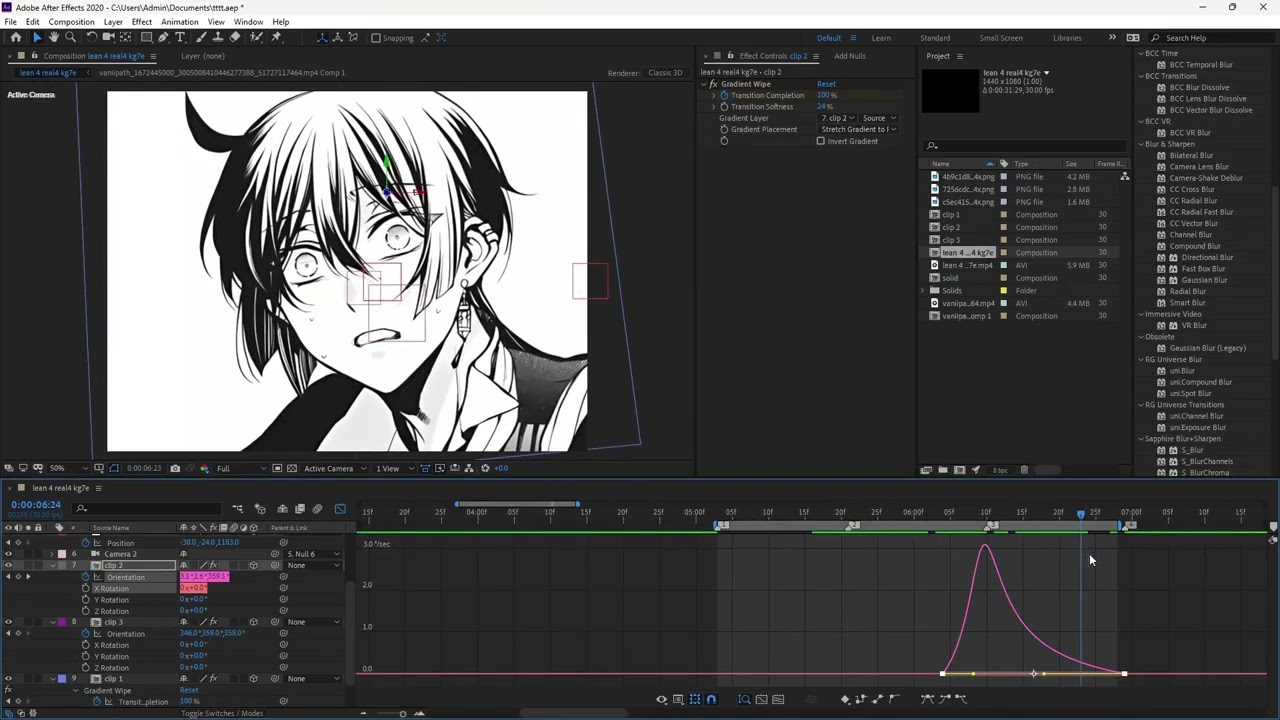Image resolution: width=1280 pixels, height=720 pixels.
Task: Select the Unified Camera tool
Action: tap(109, 37)
